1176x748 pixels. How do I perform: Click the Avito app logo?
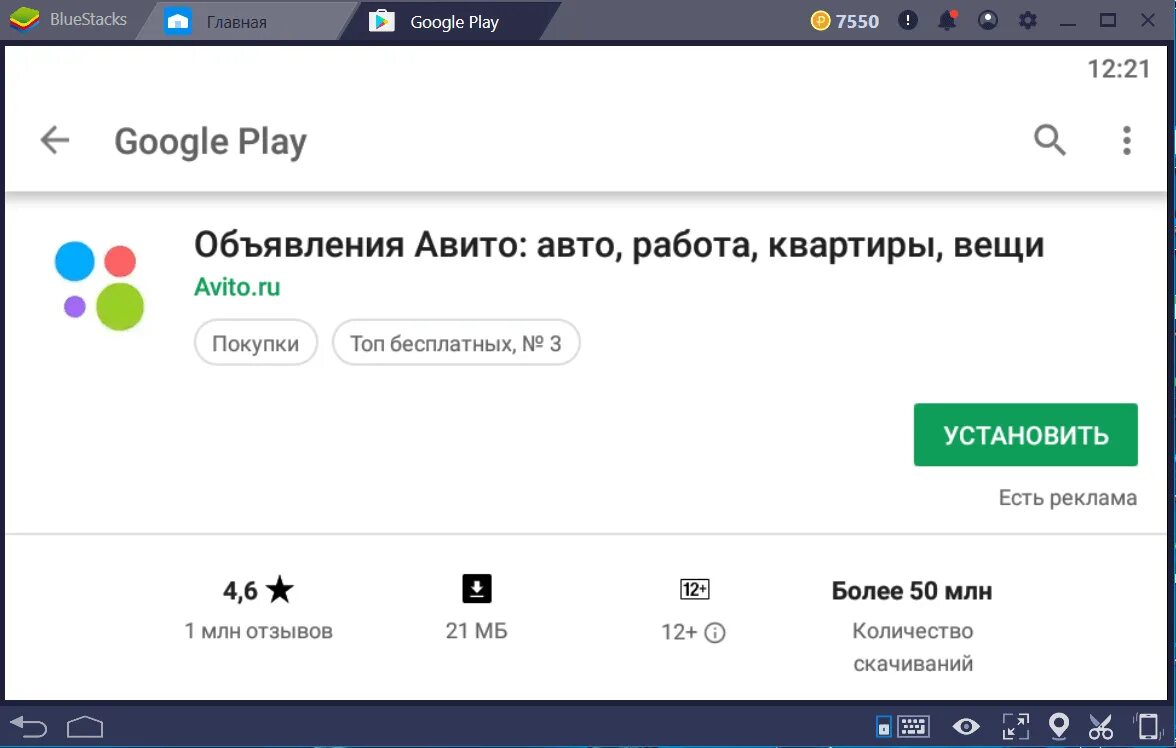tap(99, 286)
